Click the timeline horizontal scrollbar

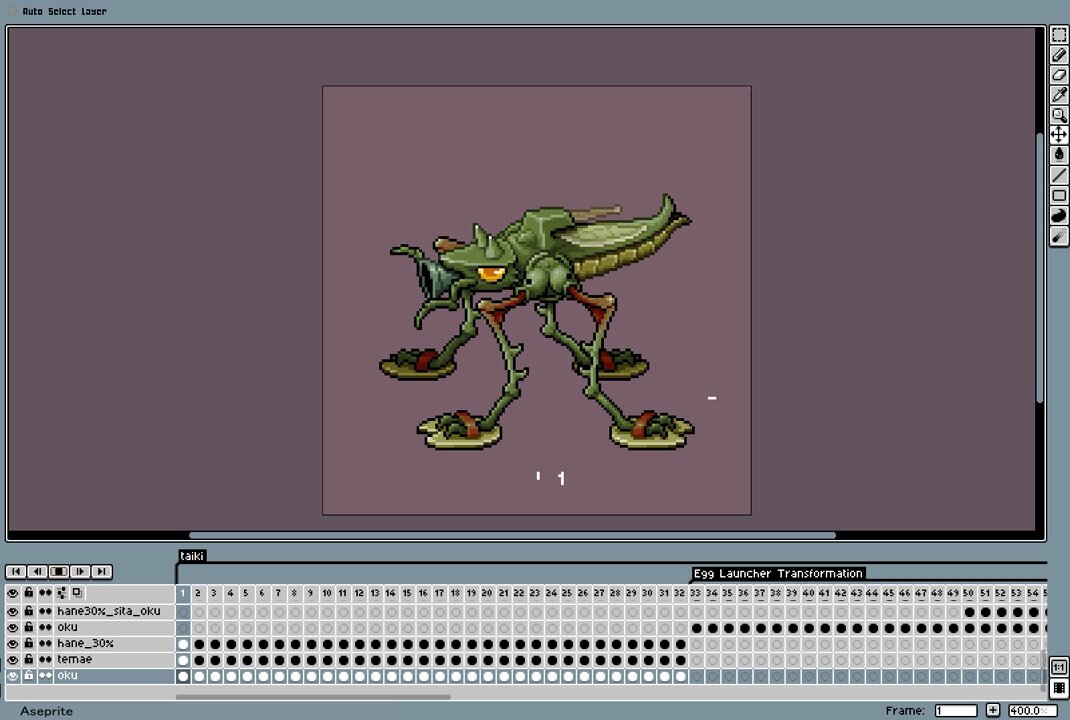pos(313,697)
